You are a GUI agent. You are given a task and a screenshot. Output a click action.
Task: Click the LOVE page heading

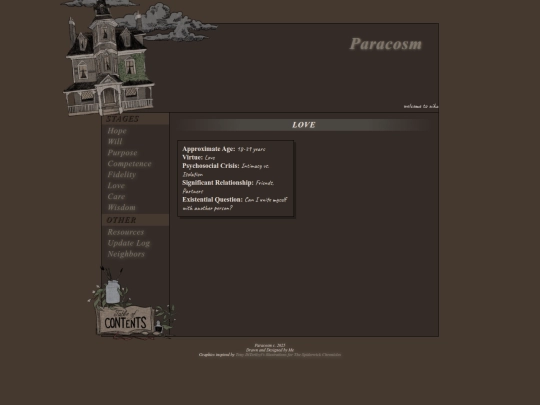click(x=303, y=125)
